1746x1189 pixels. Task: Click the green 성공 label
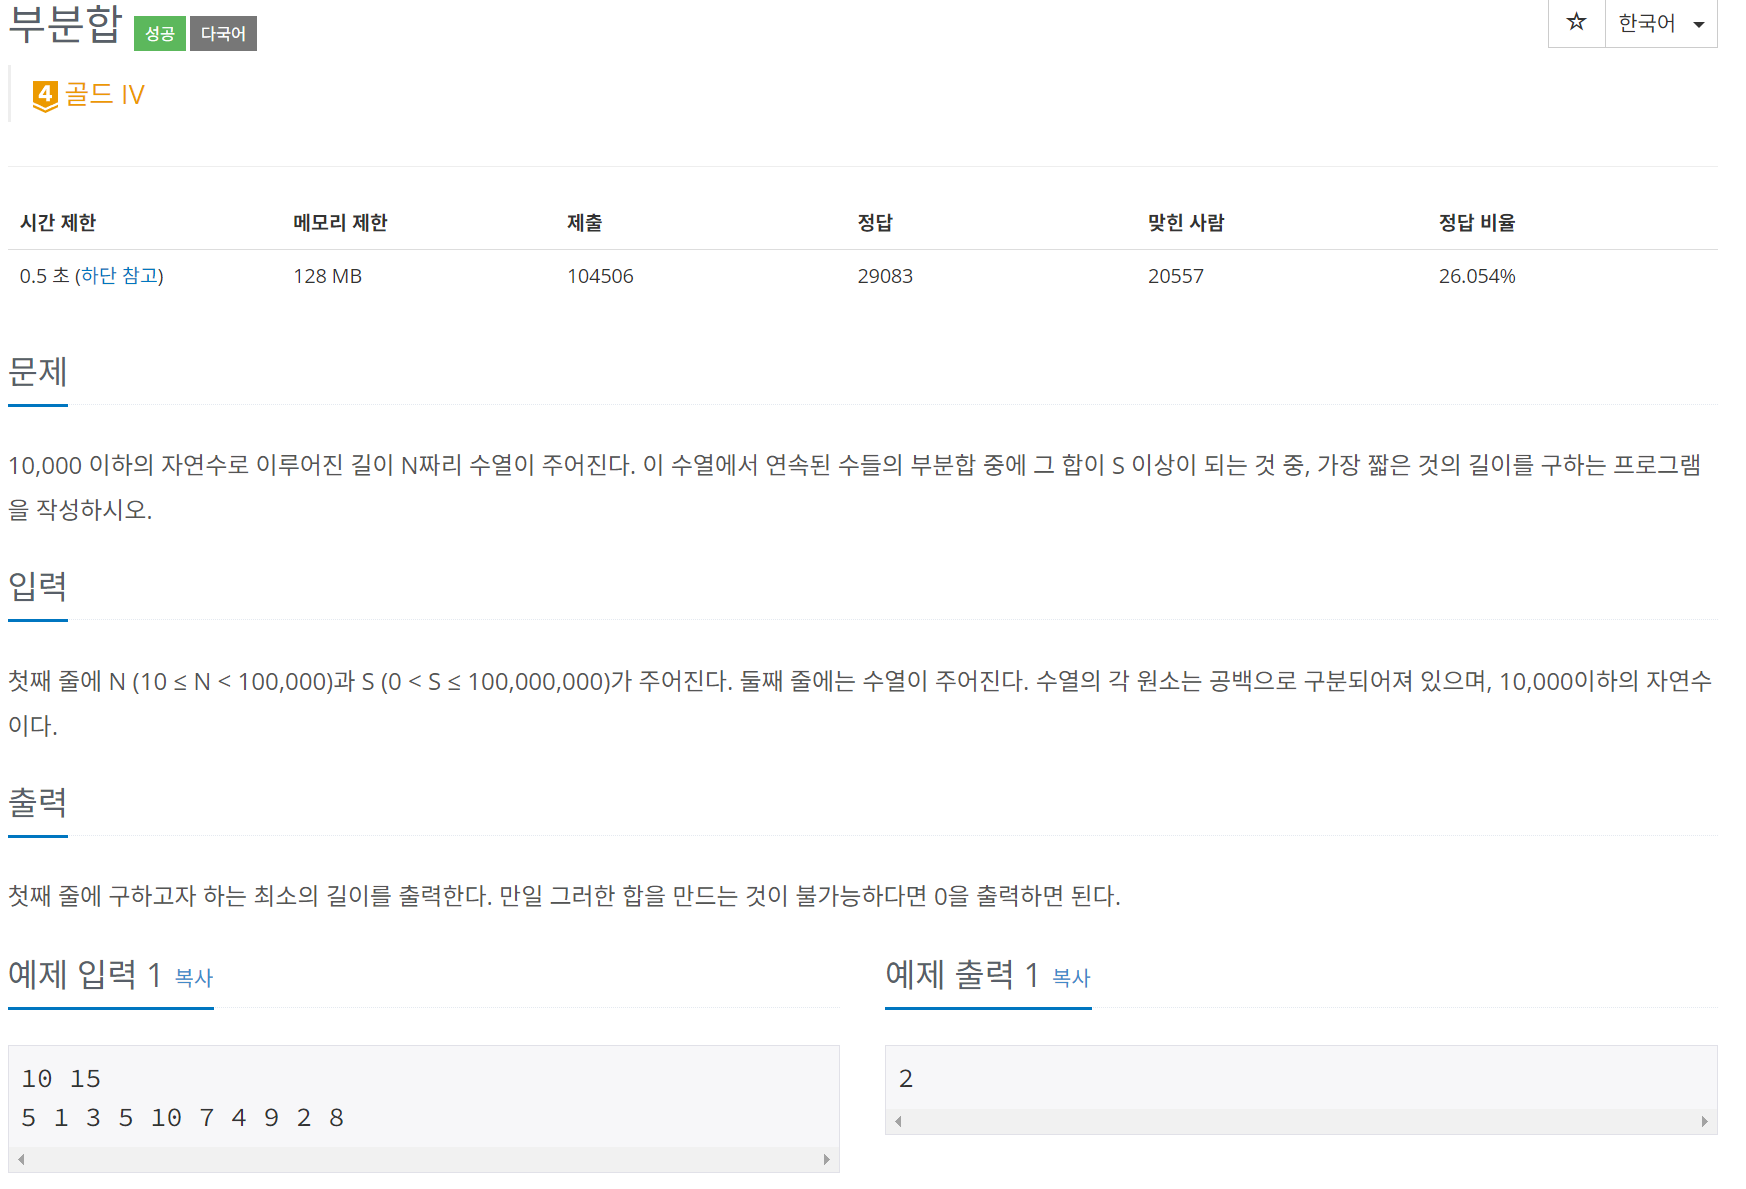point(160,34)
